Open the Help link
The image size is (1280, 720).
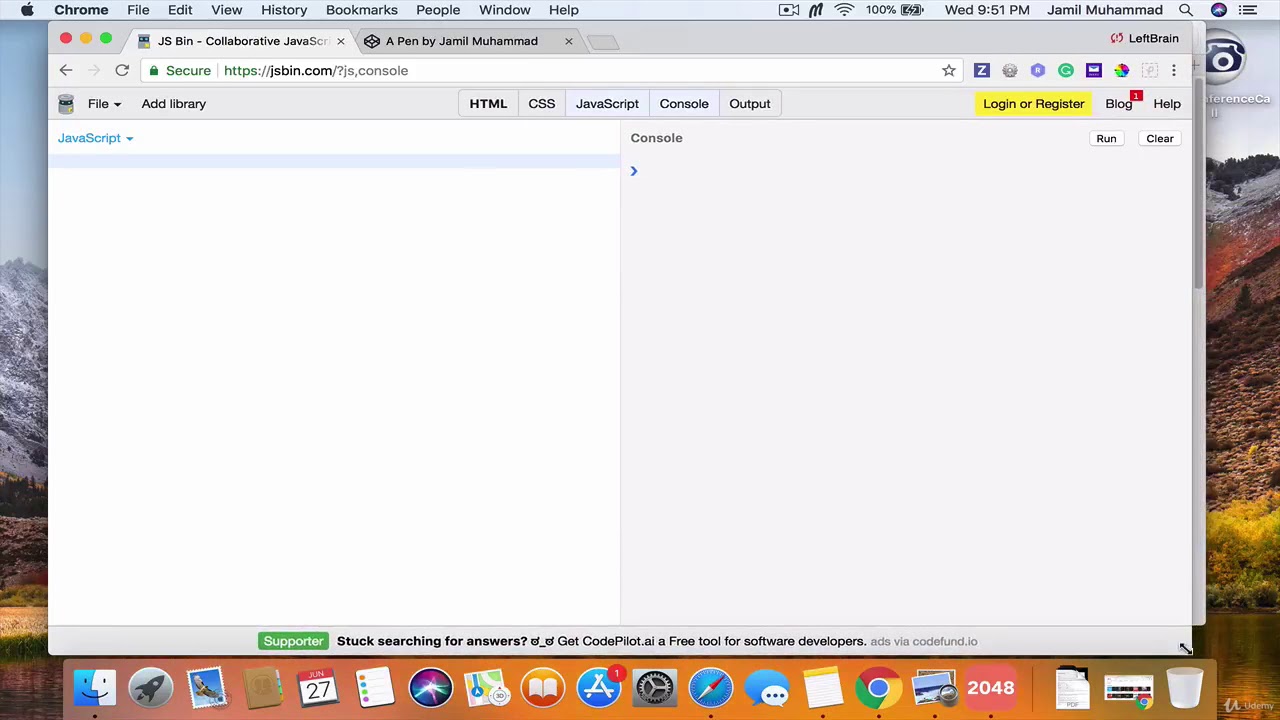[x=1167, y=104]
